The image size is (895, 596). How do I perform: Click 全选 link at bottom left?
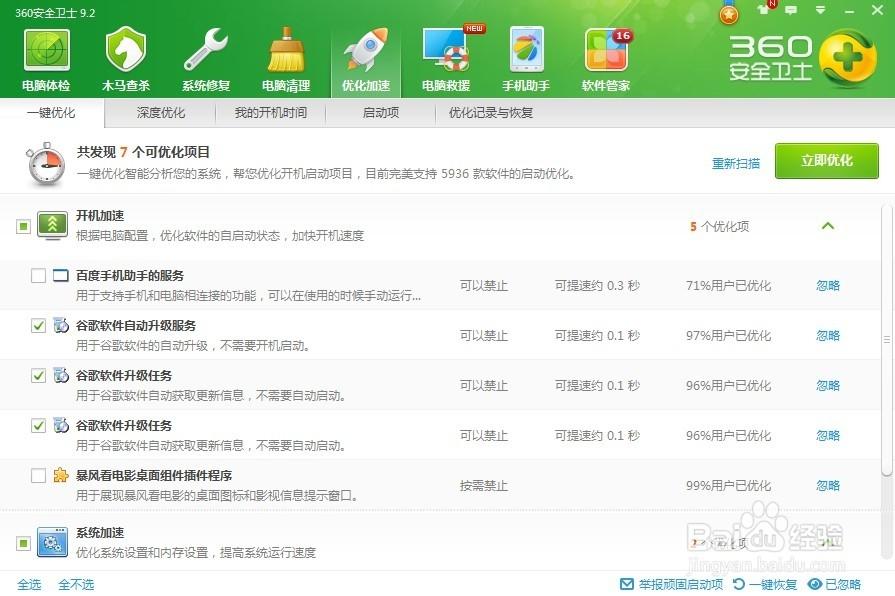pyautogui.click(x=29, y=584)
